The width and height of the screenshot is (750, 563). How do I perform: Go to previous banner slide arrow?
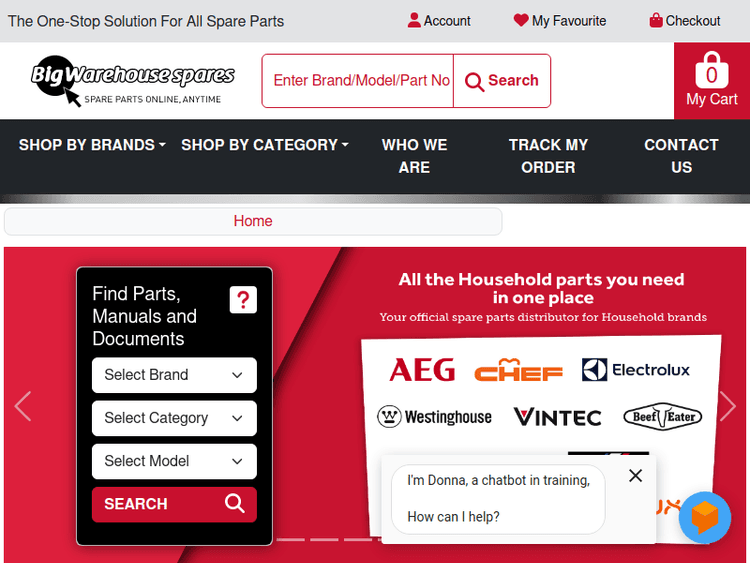click(23, 406)
